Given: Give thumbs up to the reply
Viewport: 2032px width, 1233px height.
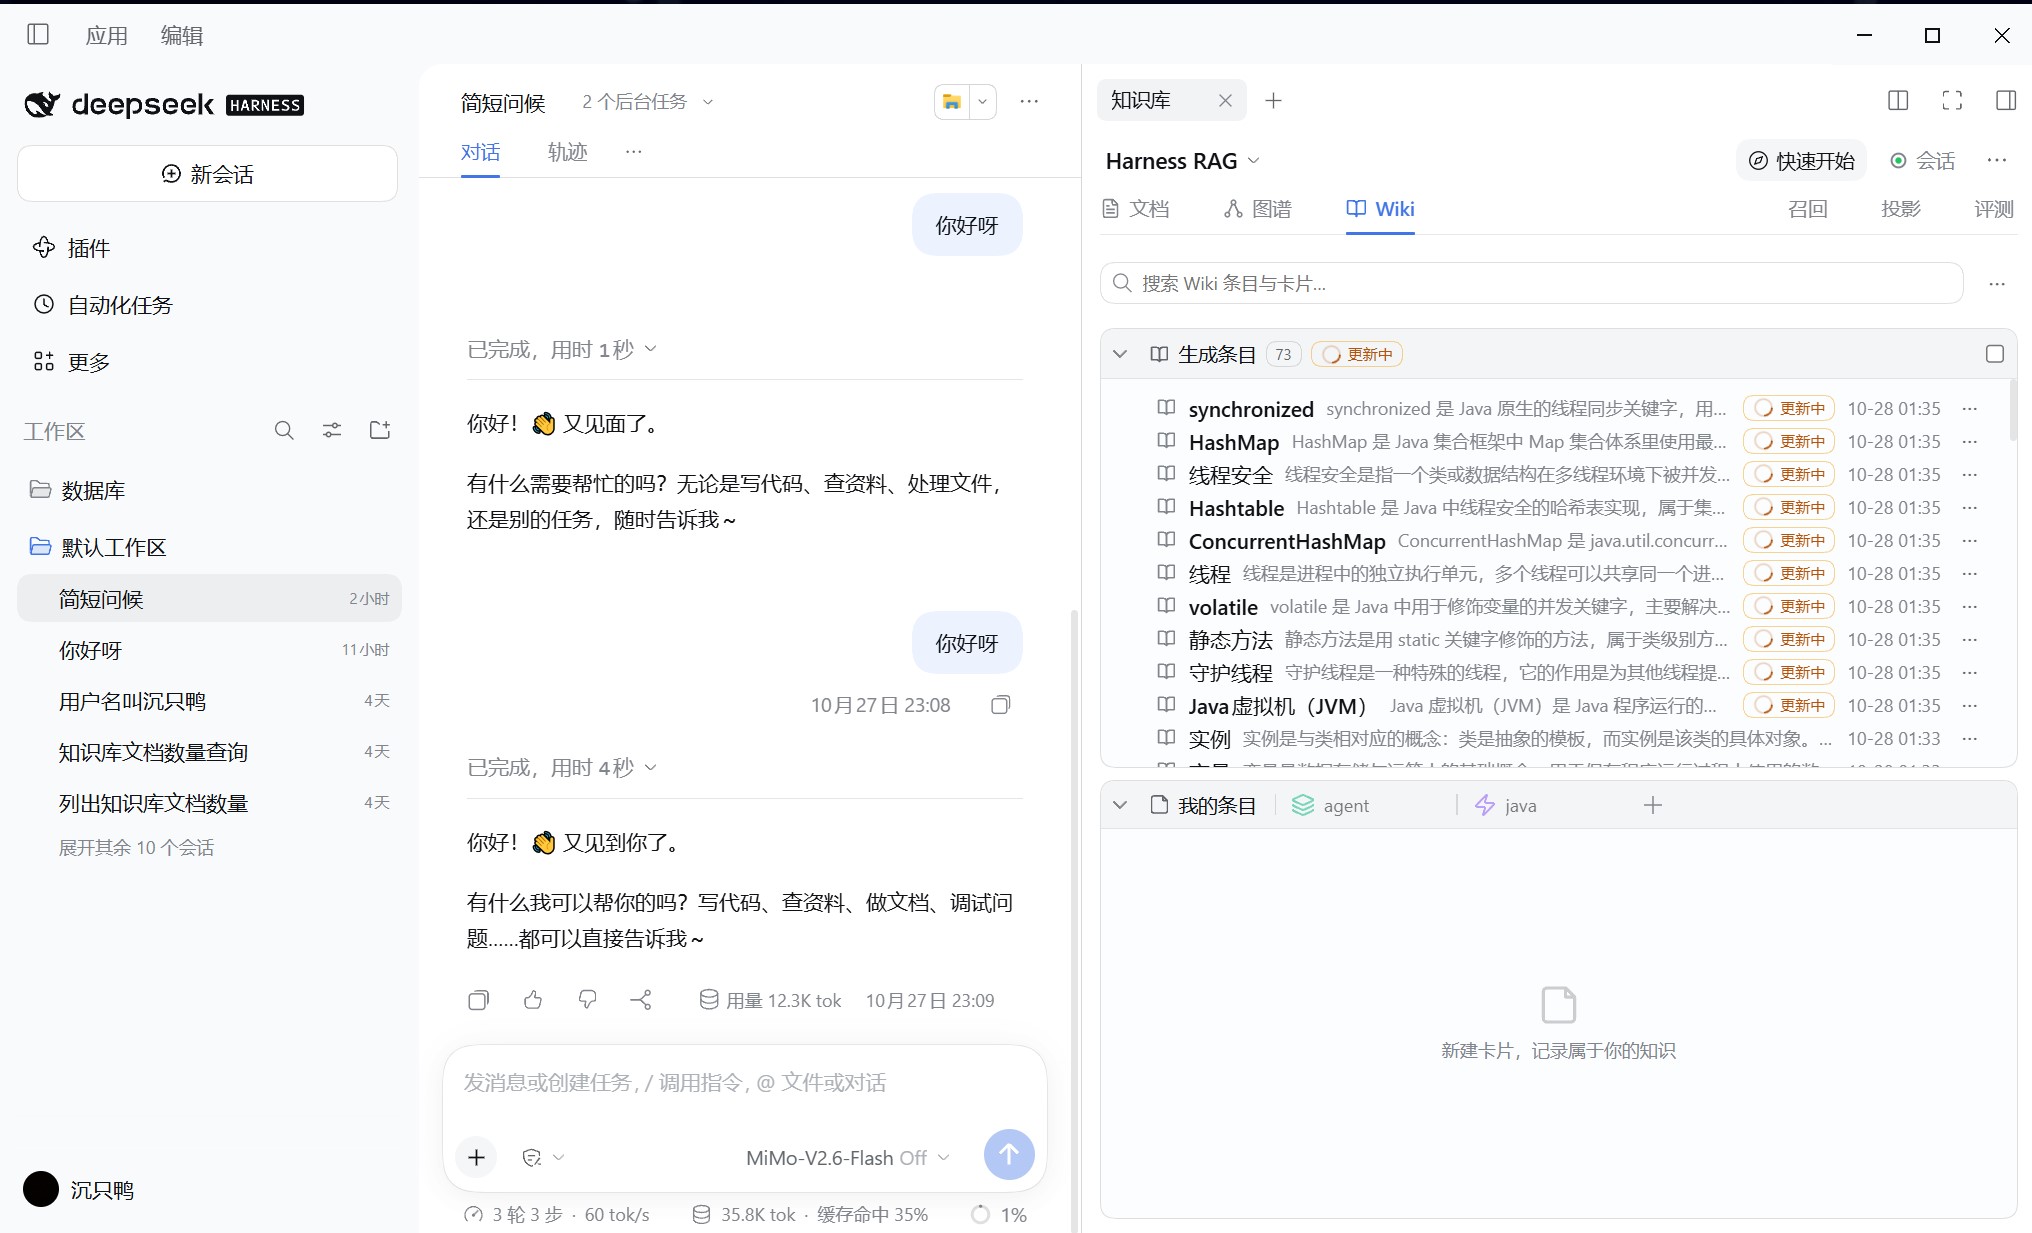Looking at the screenshot, I should pyautogui.click(x=533, y=1000).
